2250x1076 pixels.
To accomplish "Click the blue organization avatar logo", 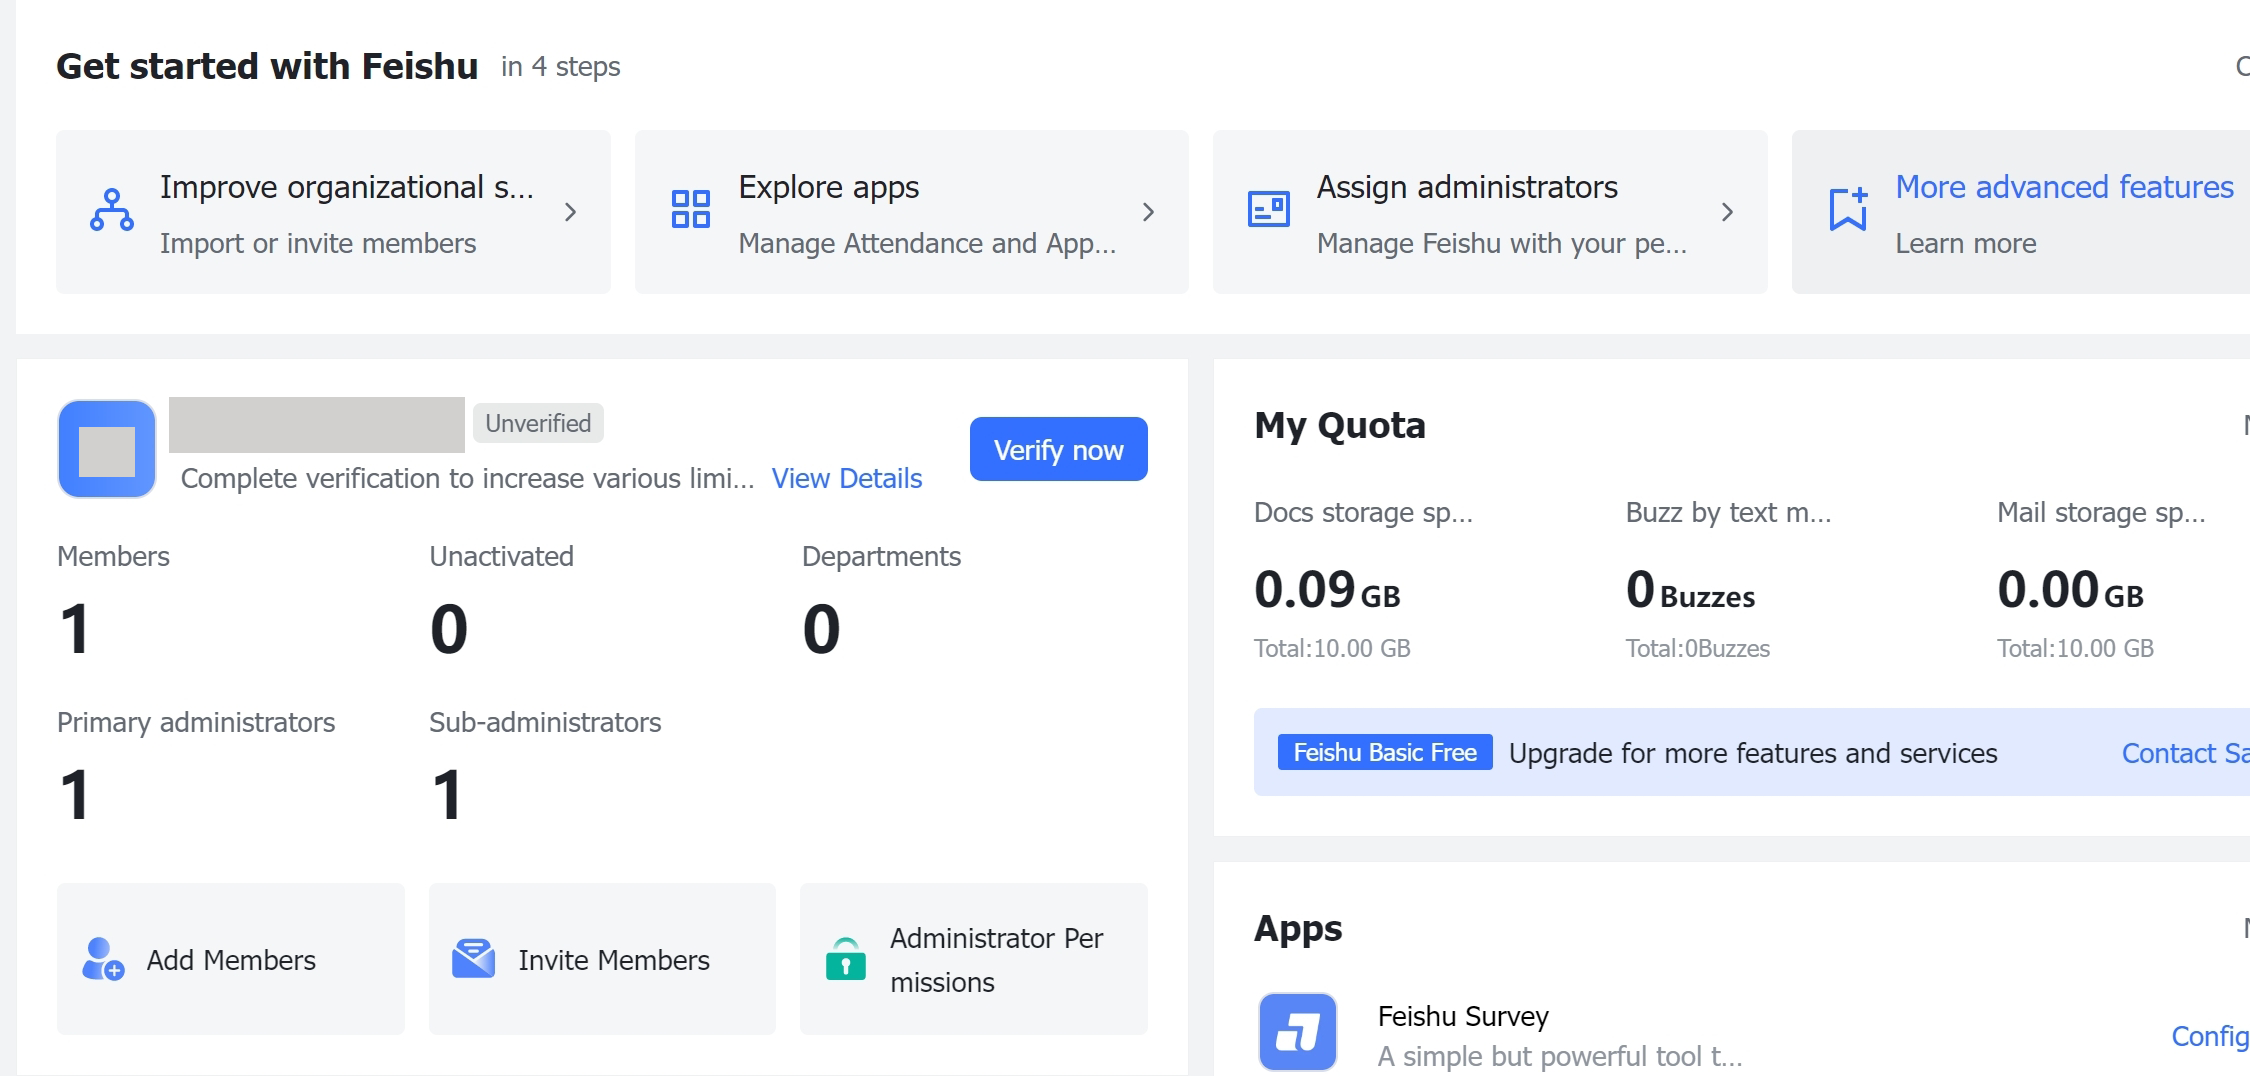I will click(x=107, y=449).
